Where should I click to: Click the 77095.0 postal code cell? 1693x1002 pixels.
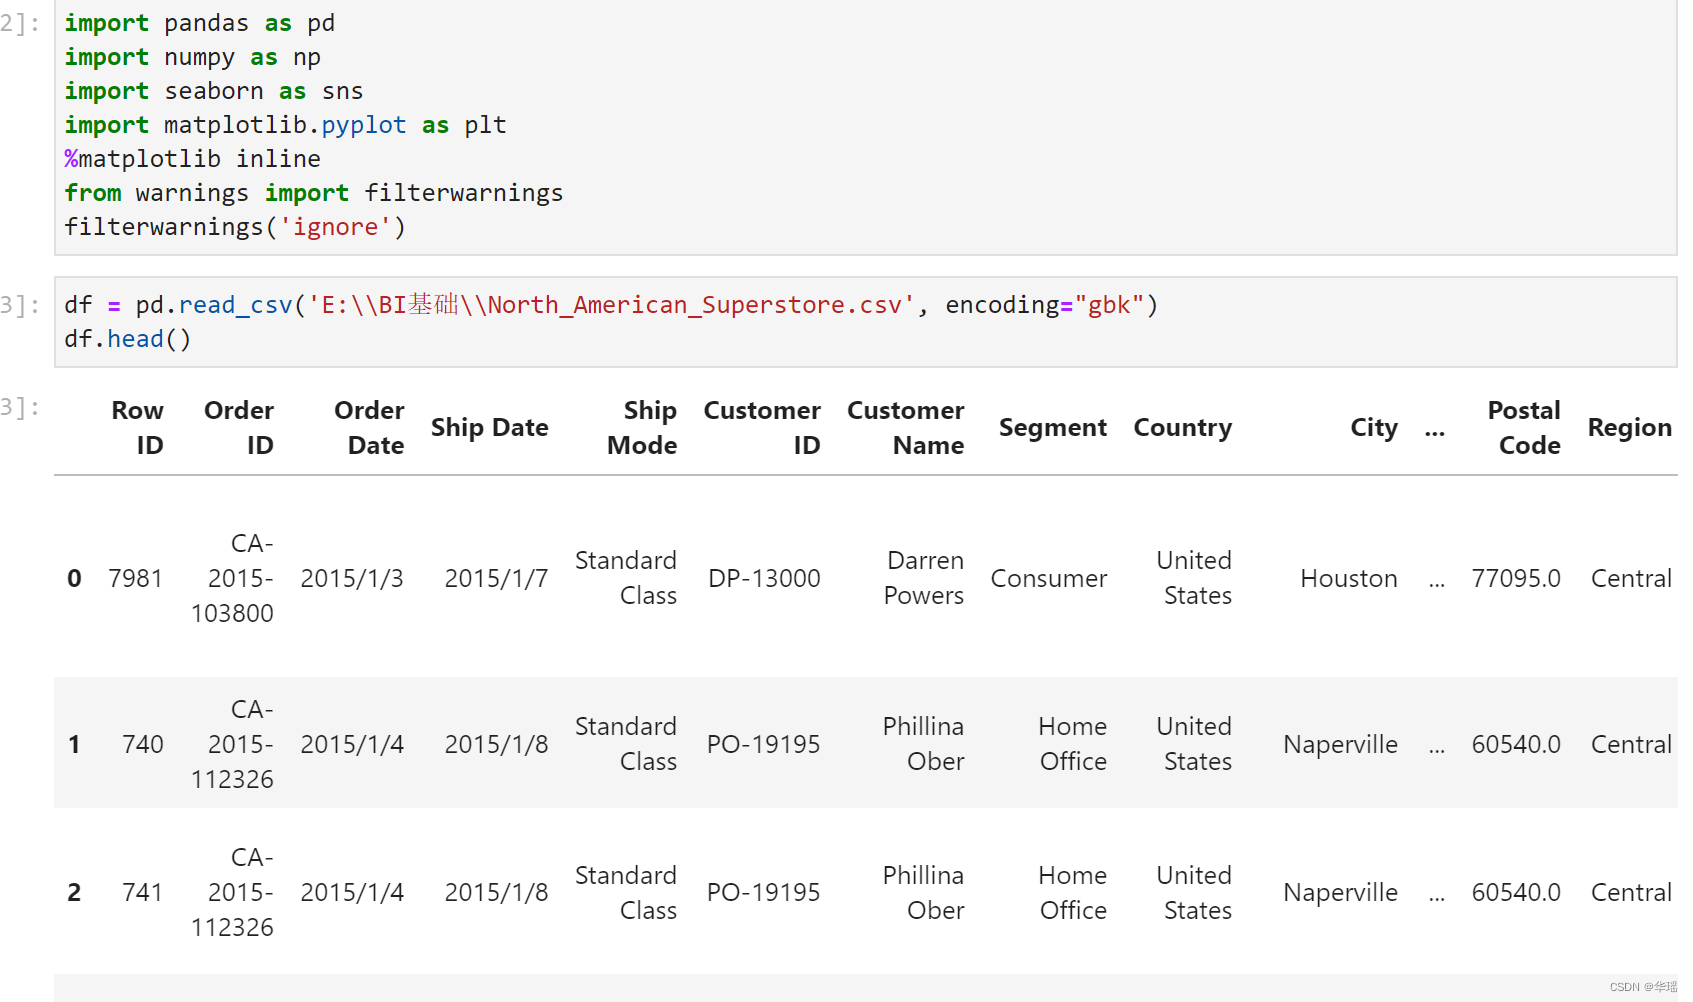pyautogui.click(x=1516, y=578)
